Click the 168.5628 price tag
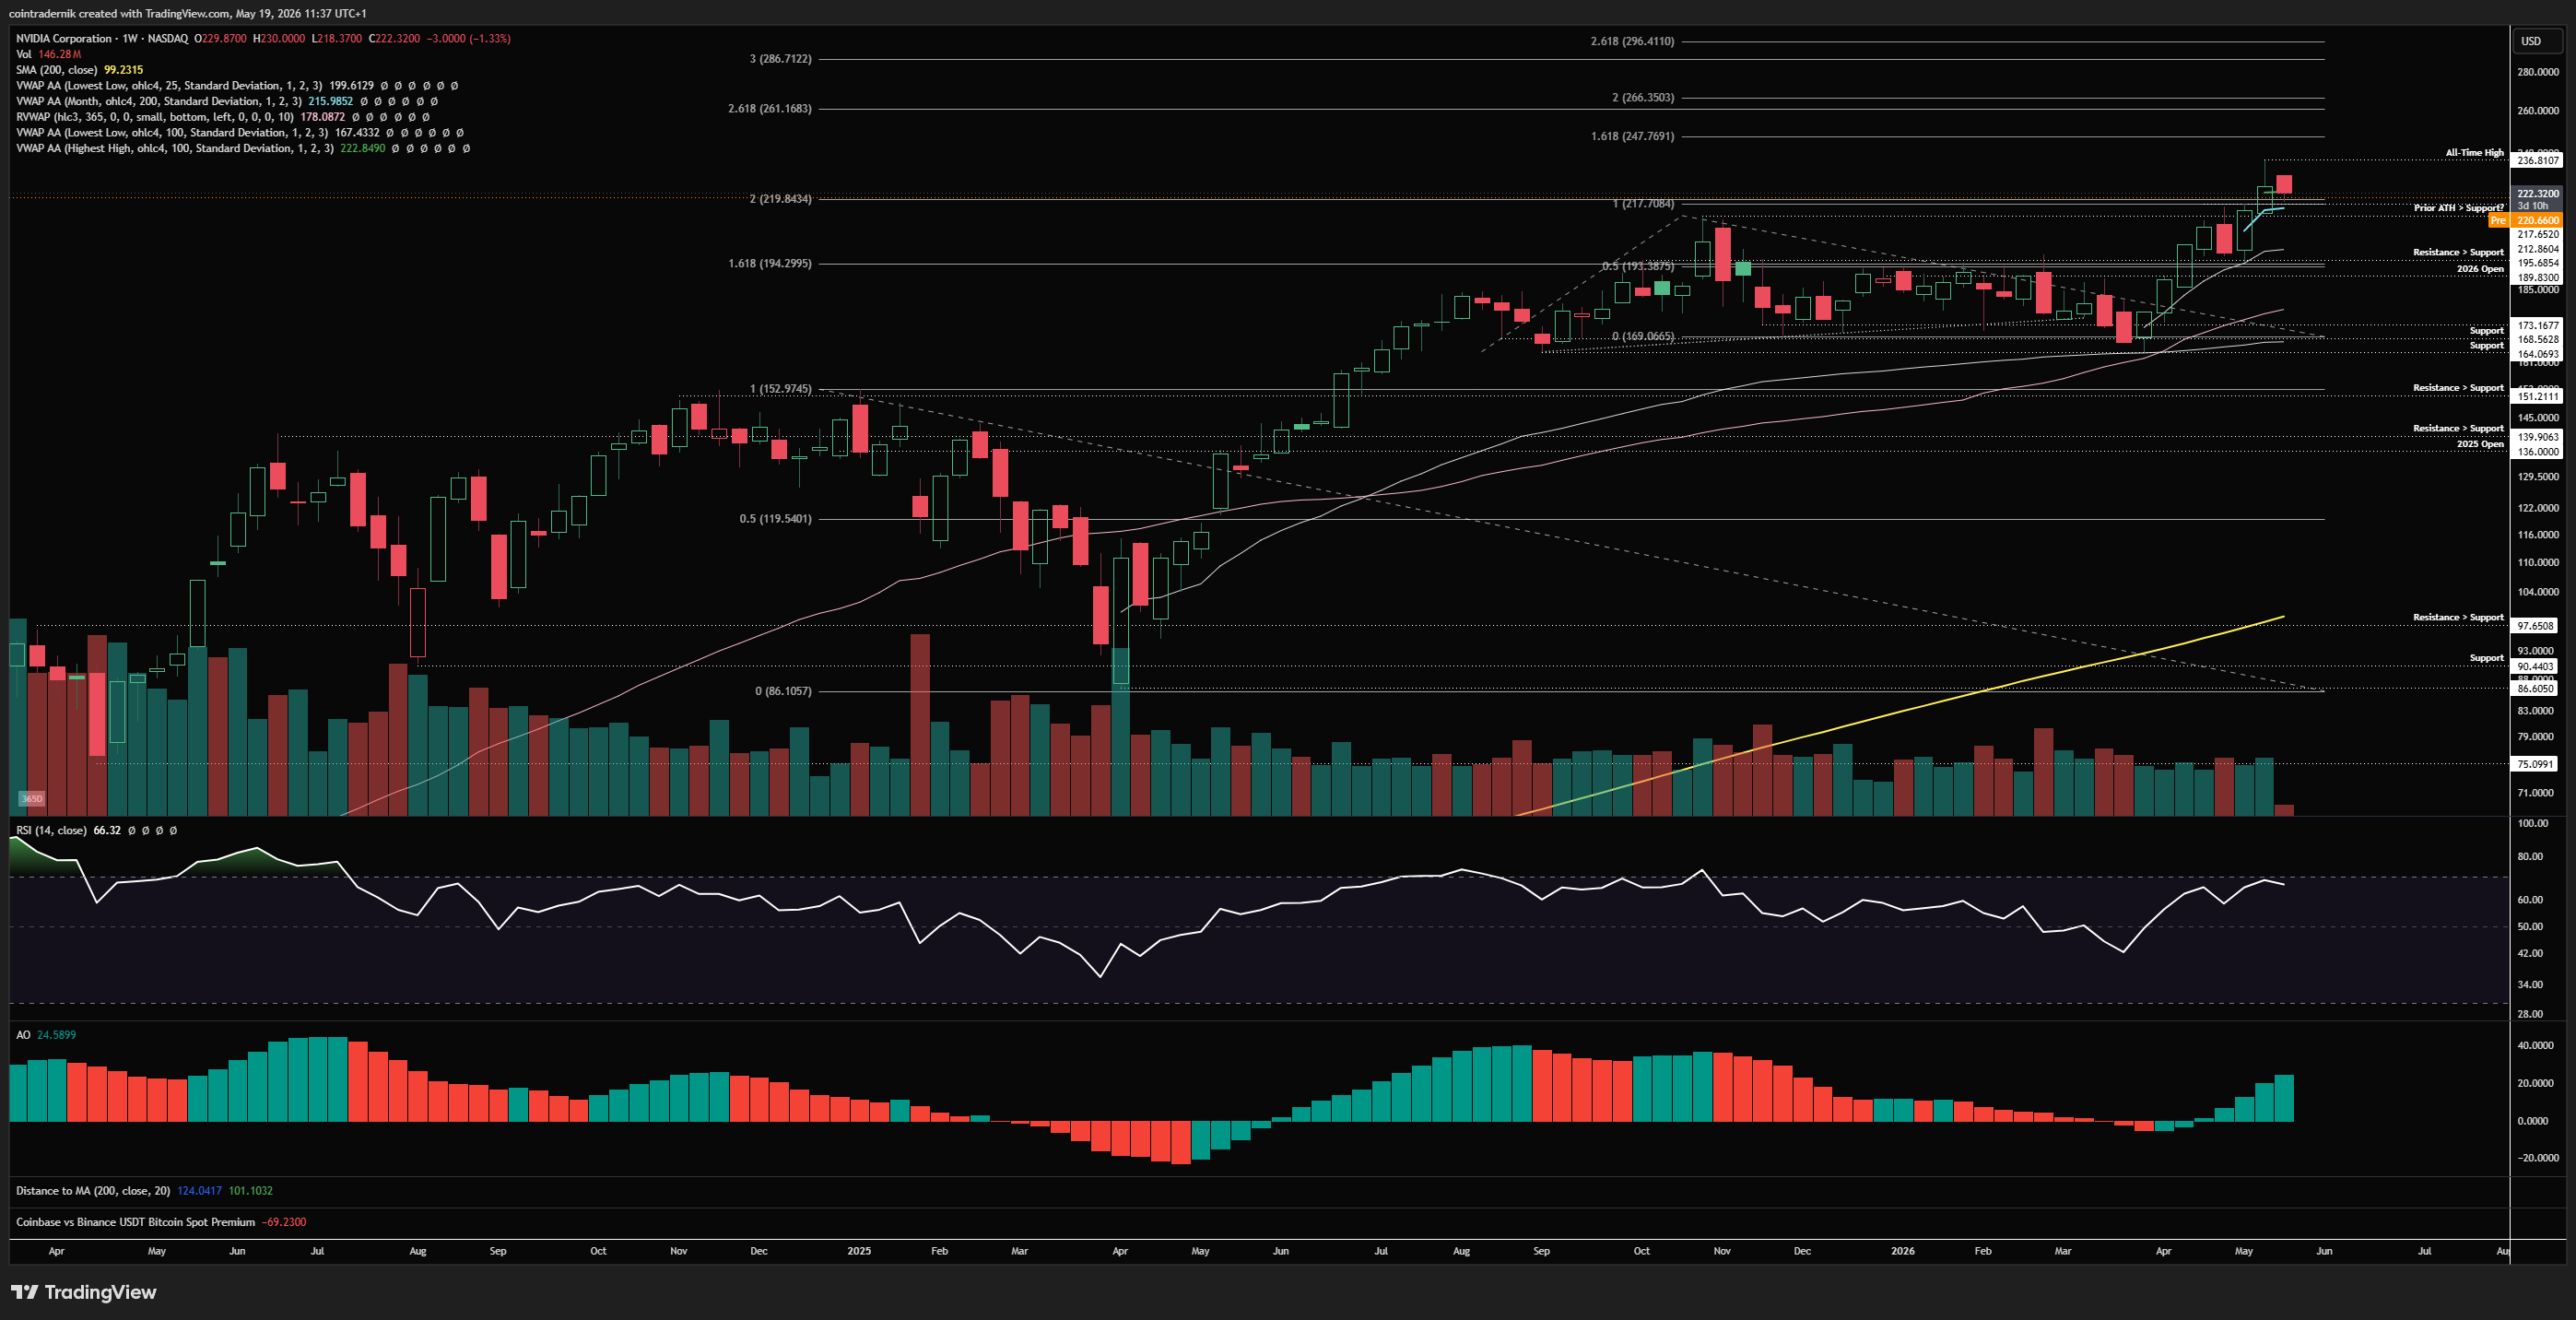This screenshot has width=2576, height=1320. click(2537, 340)
